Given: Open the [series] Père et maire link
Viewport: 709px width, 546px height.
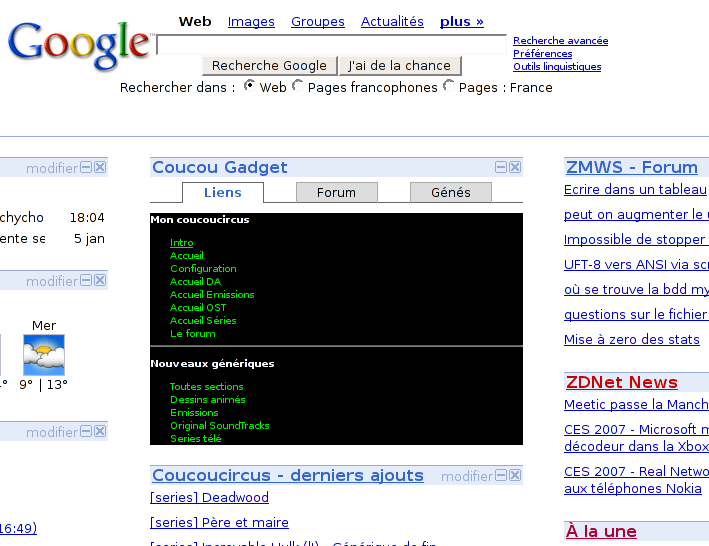Looking at the screenshot, I should 219,522.
